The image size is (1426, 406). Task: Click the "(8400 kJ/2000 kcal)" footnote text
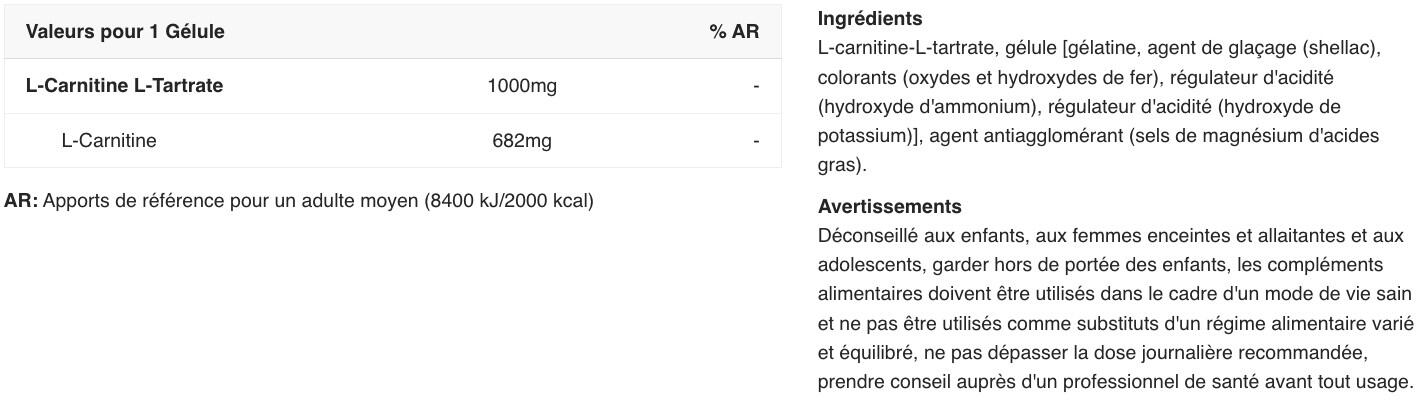(509, 201)
